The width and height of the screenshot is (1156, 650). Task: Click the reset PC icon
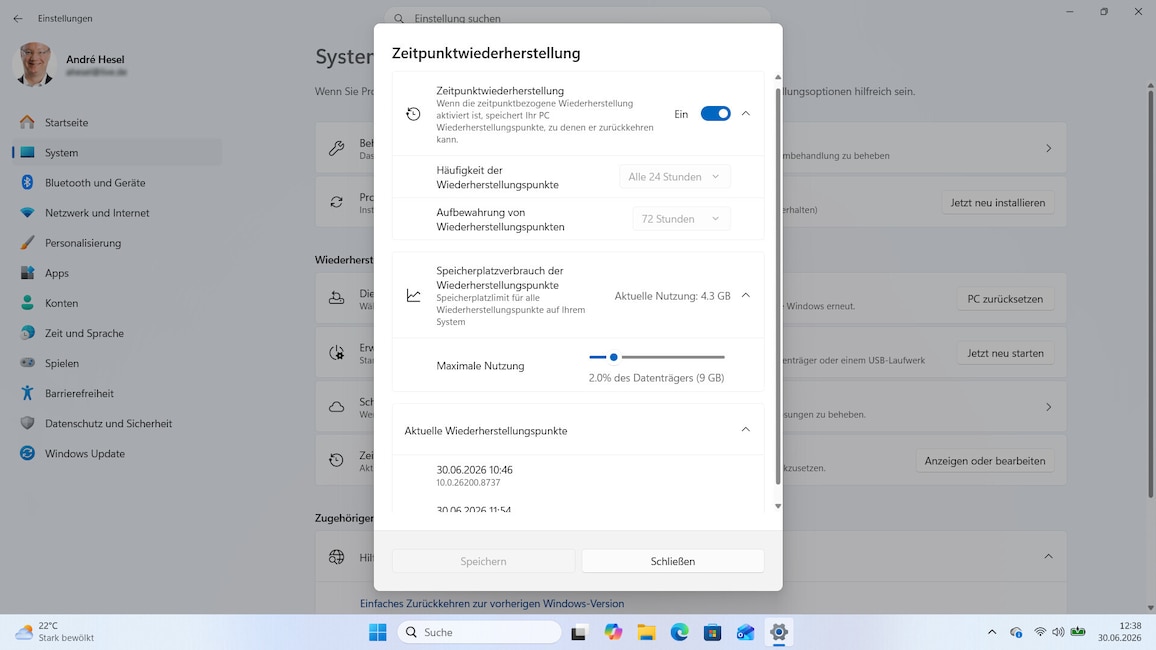(x=336, y=298)
